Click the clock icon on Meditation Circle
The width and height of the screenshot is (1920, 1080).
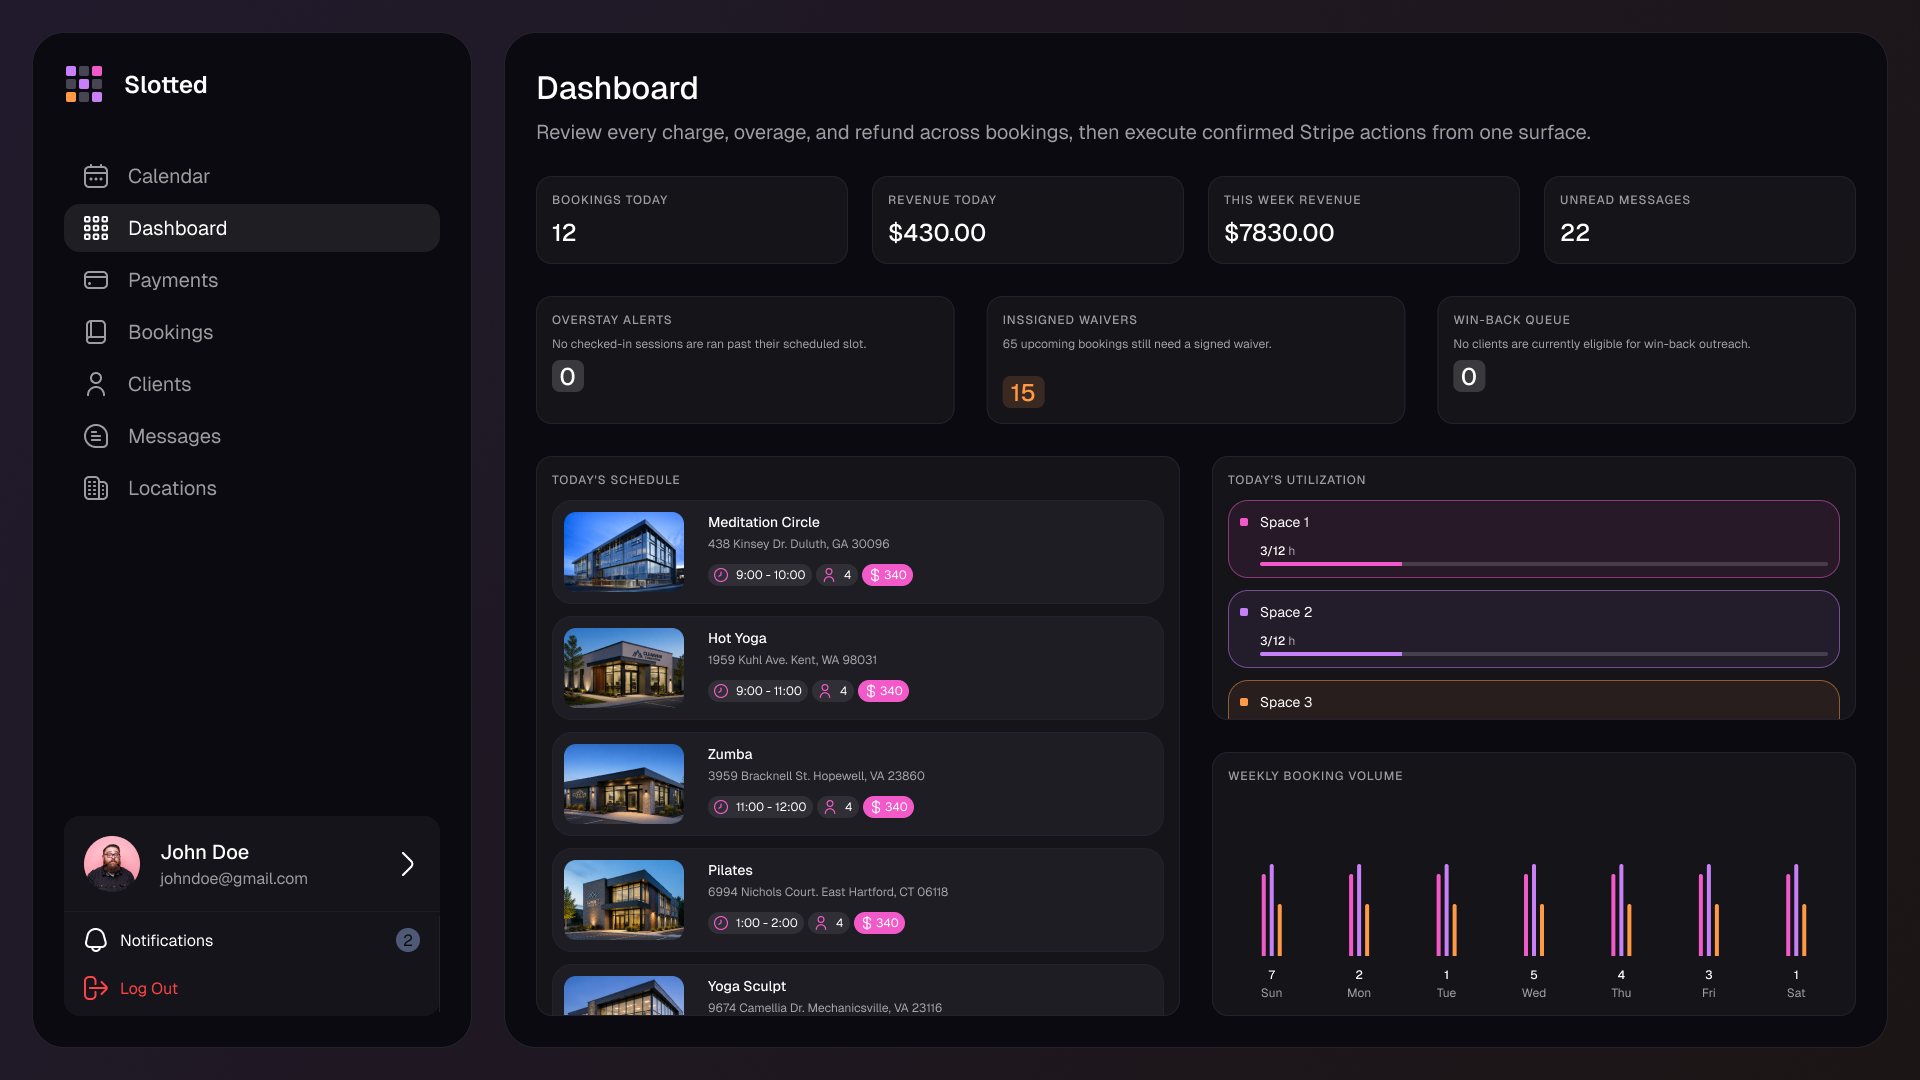(721, 575)
